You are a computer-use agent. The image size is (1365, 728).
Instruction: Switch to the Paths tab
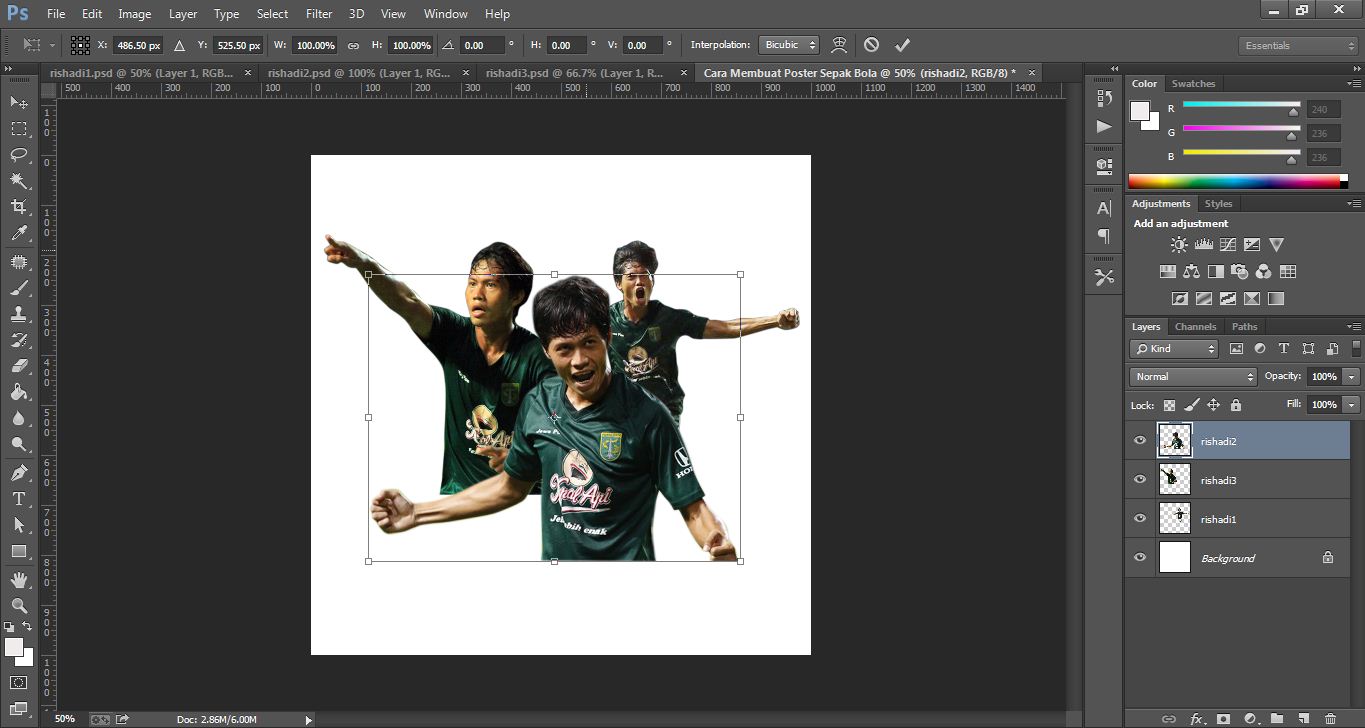[x=1244, y=327]
